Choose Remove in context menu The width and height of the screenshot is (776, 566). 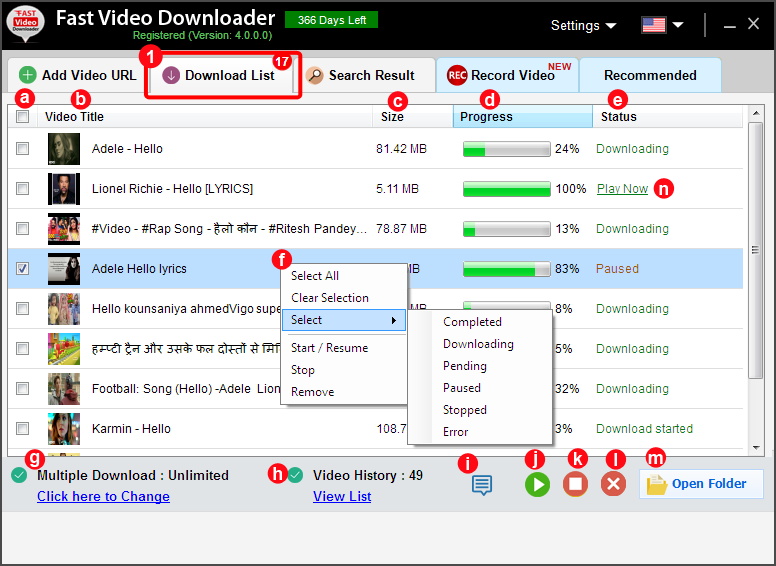click(x=344, y=392)
